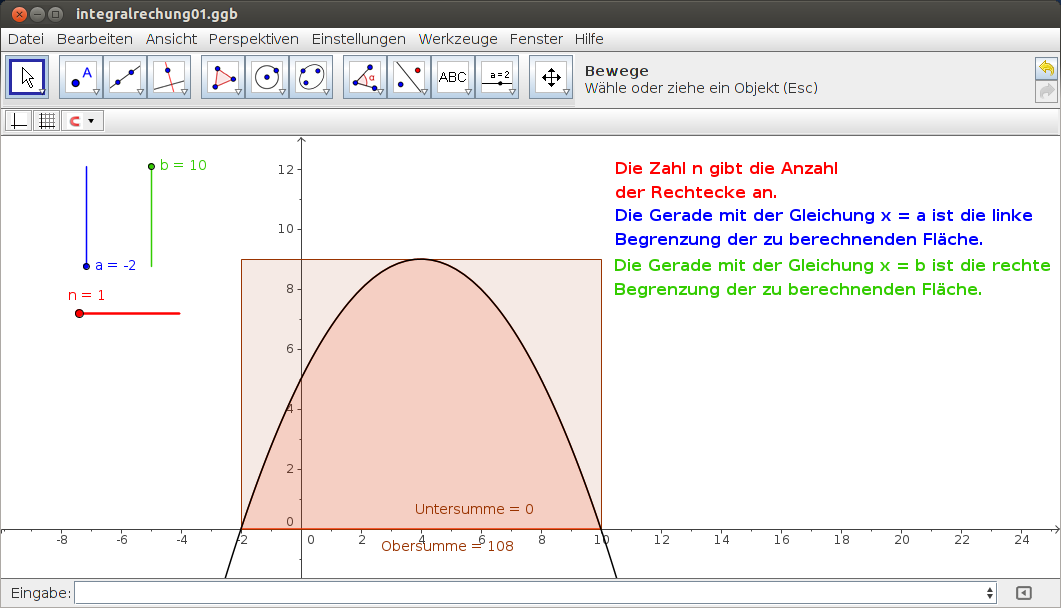This screenshot has width=1061, height=608.
Task: Select the Move tool
Action: [x=27, y=77]
